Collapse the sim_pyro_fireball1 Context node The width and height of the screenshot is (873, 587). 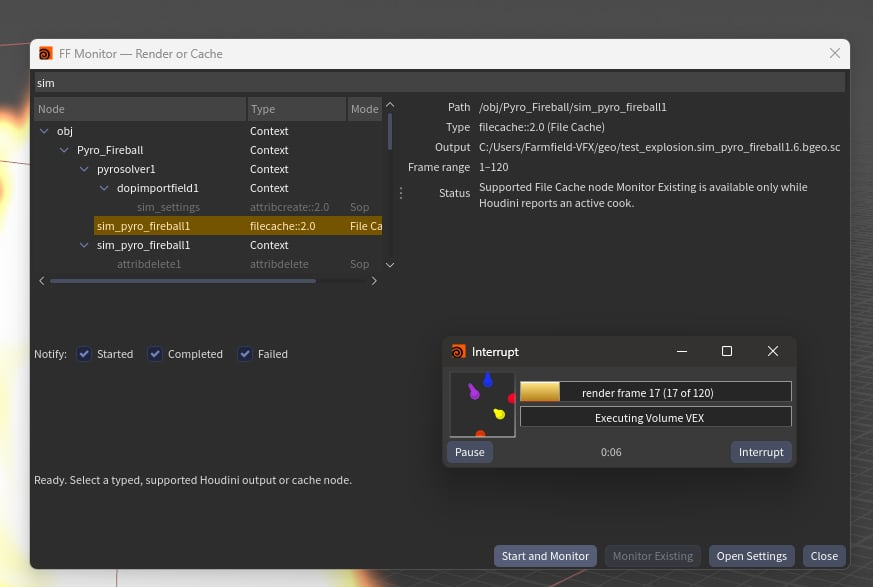[84, 245]
